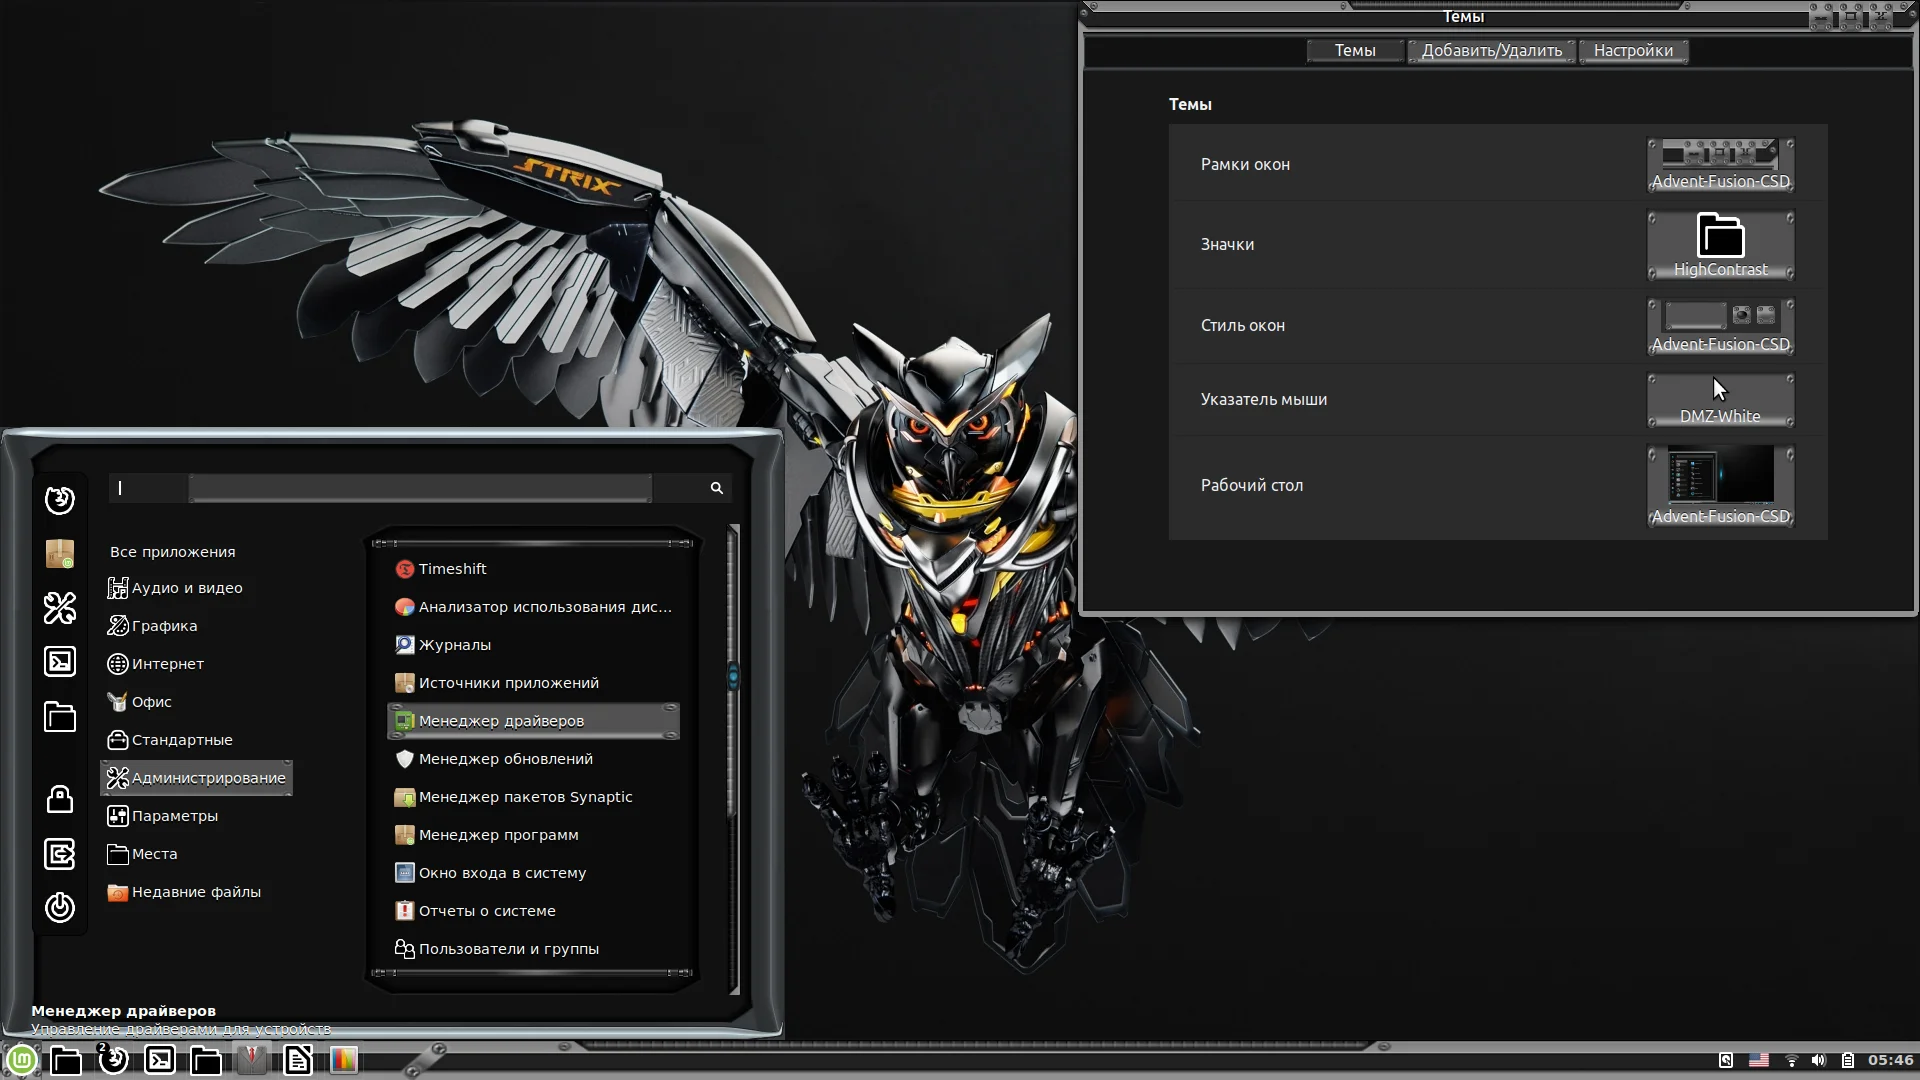The width and height of the screenshot is (1920, 1080).
Task: Open the volume control in the system tray
Action: [1818, 1060]
